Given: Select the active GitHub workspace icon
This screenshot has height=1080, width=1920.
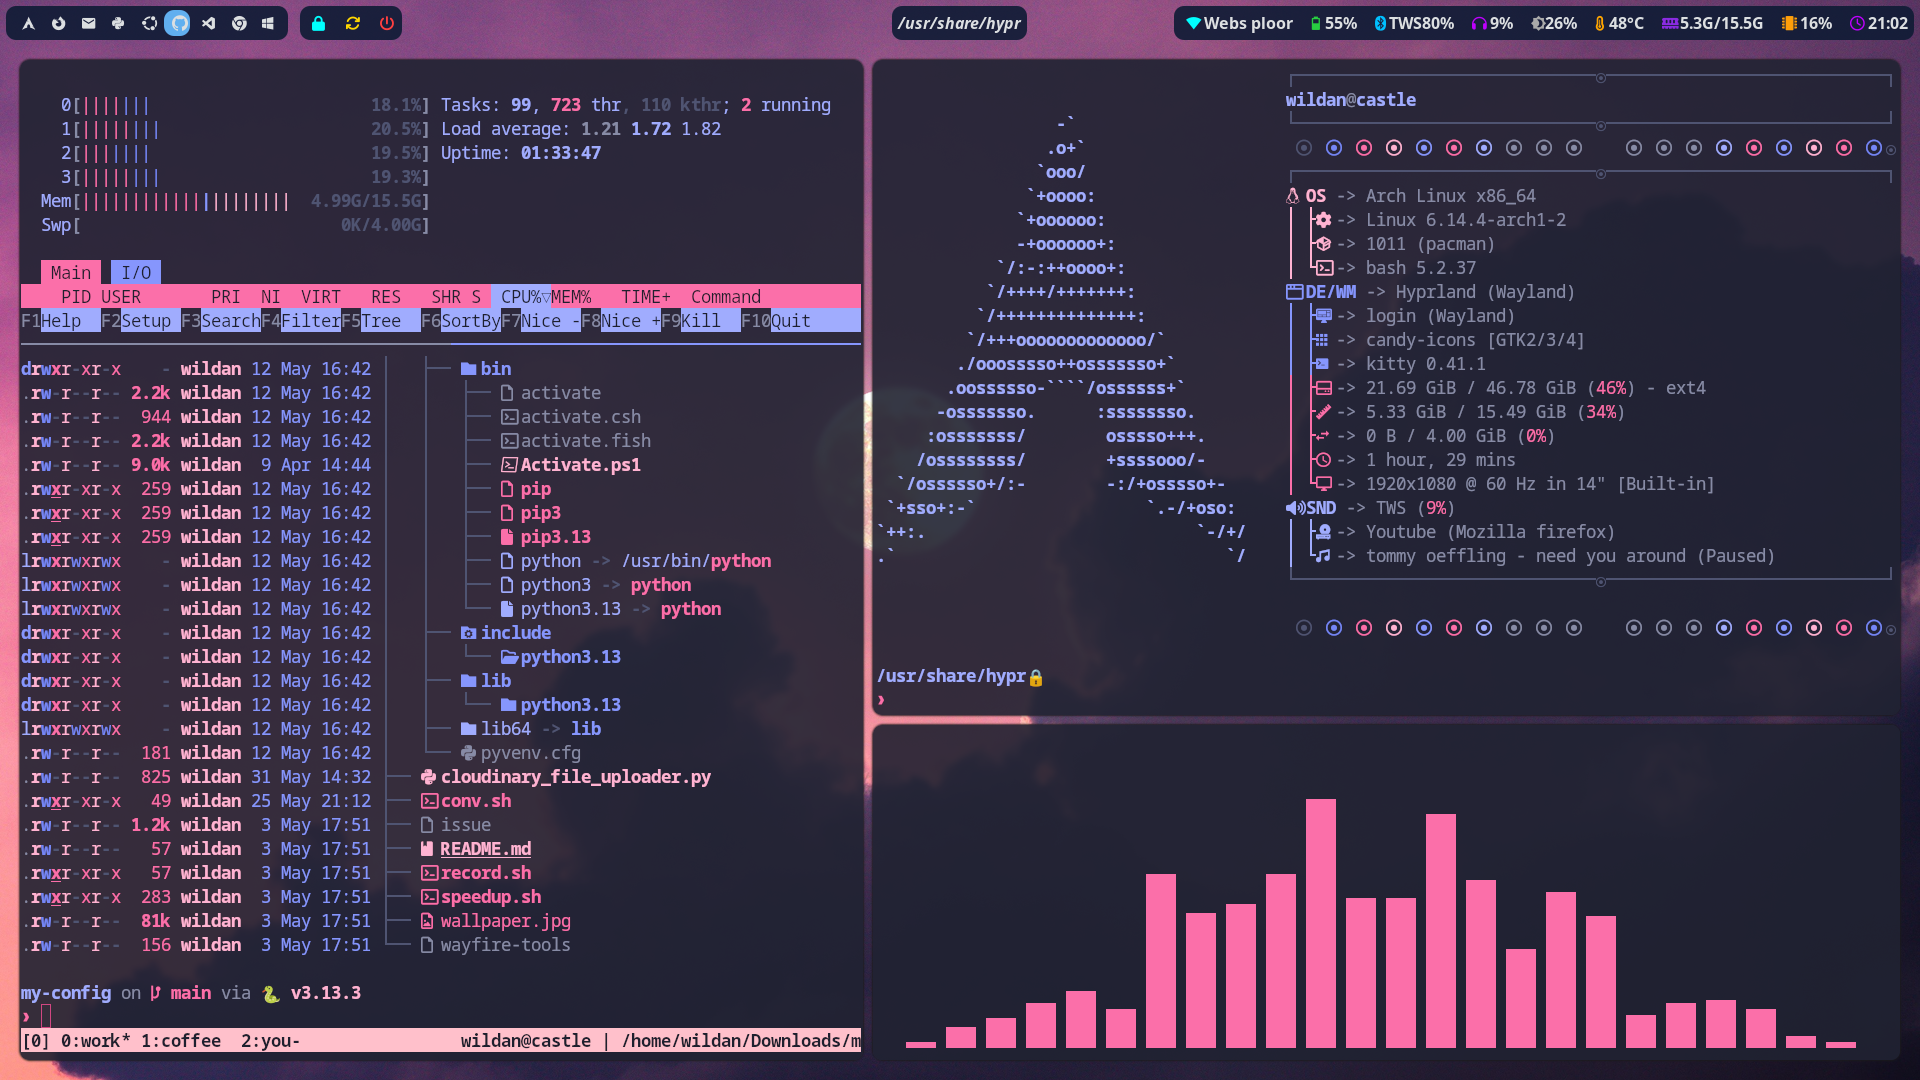Looking at the screenshot, I should 177,23.
